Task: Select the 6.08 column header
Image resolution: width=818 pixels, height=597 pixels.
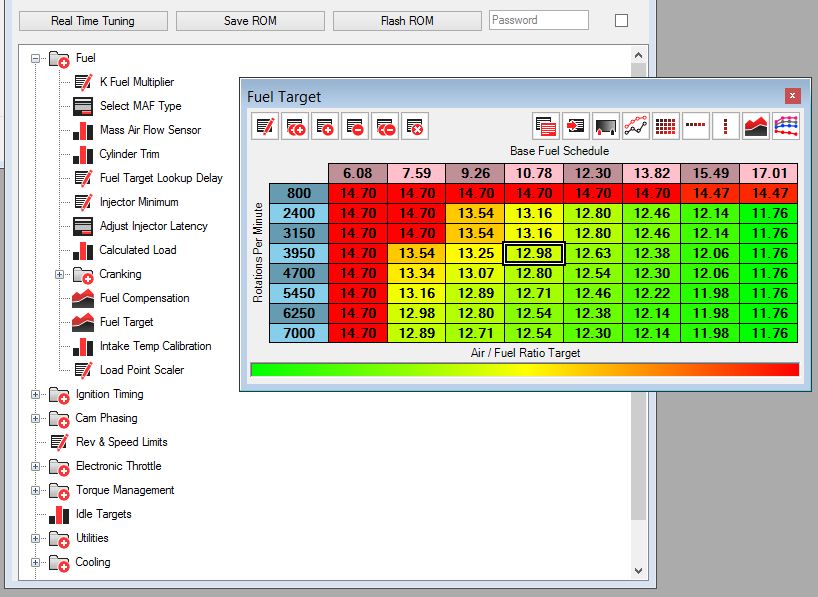Action: coord(358,173)
